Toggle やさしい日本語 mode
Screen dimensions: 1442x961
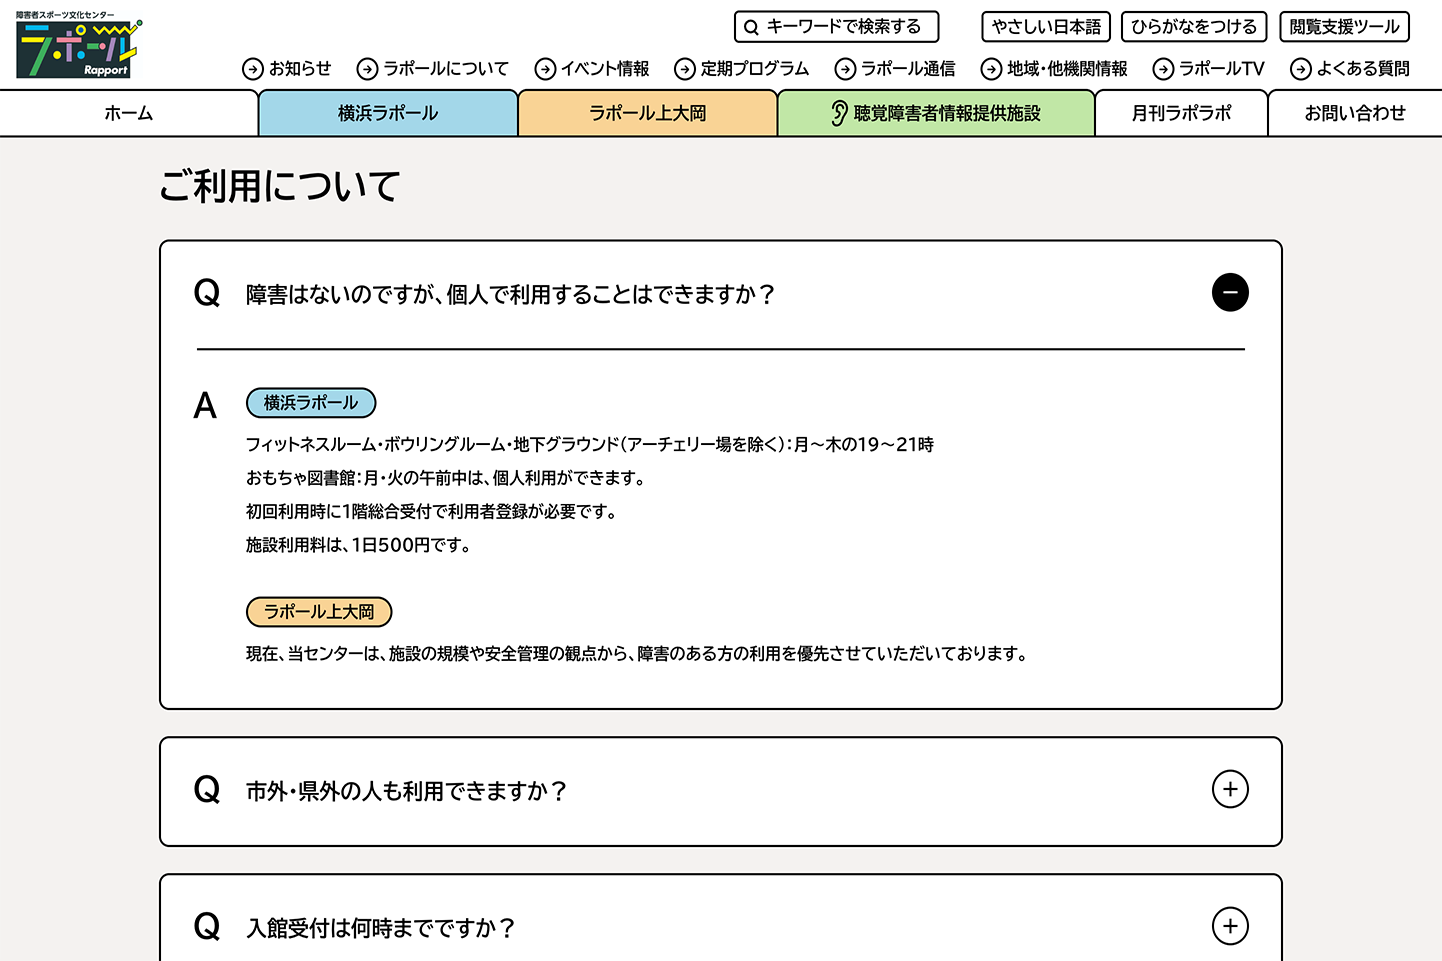pyautogui.click(x=1046, y=27)
